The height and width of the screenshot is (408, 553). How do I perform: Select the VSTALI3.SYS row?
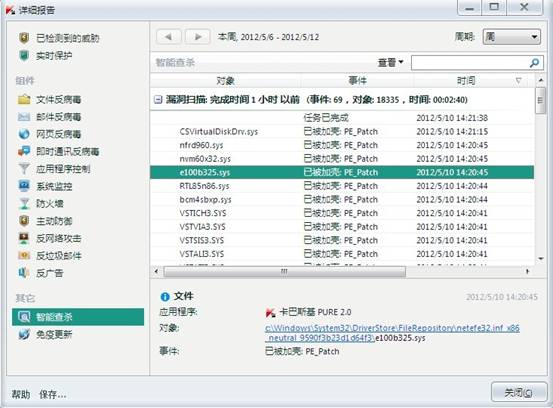[x=342, y=254]
